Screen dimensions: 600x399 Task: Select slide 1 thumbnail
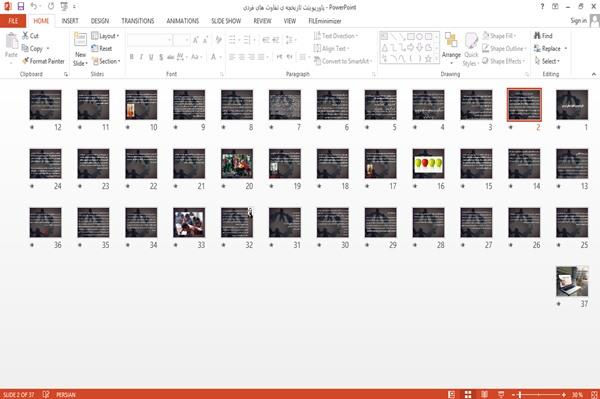[572, 104]
